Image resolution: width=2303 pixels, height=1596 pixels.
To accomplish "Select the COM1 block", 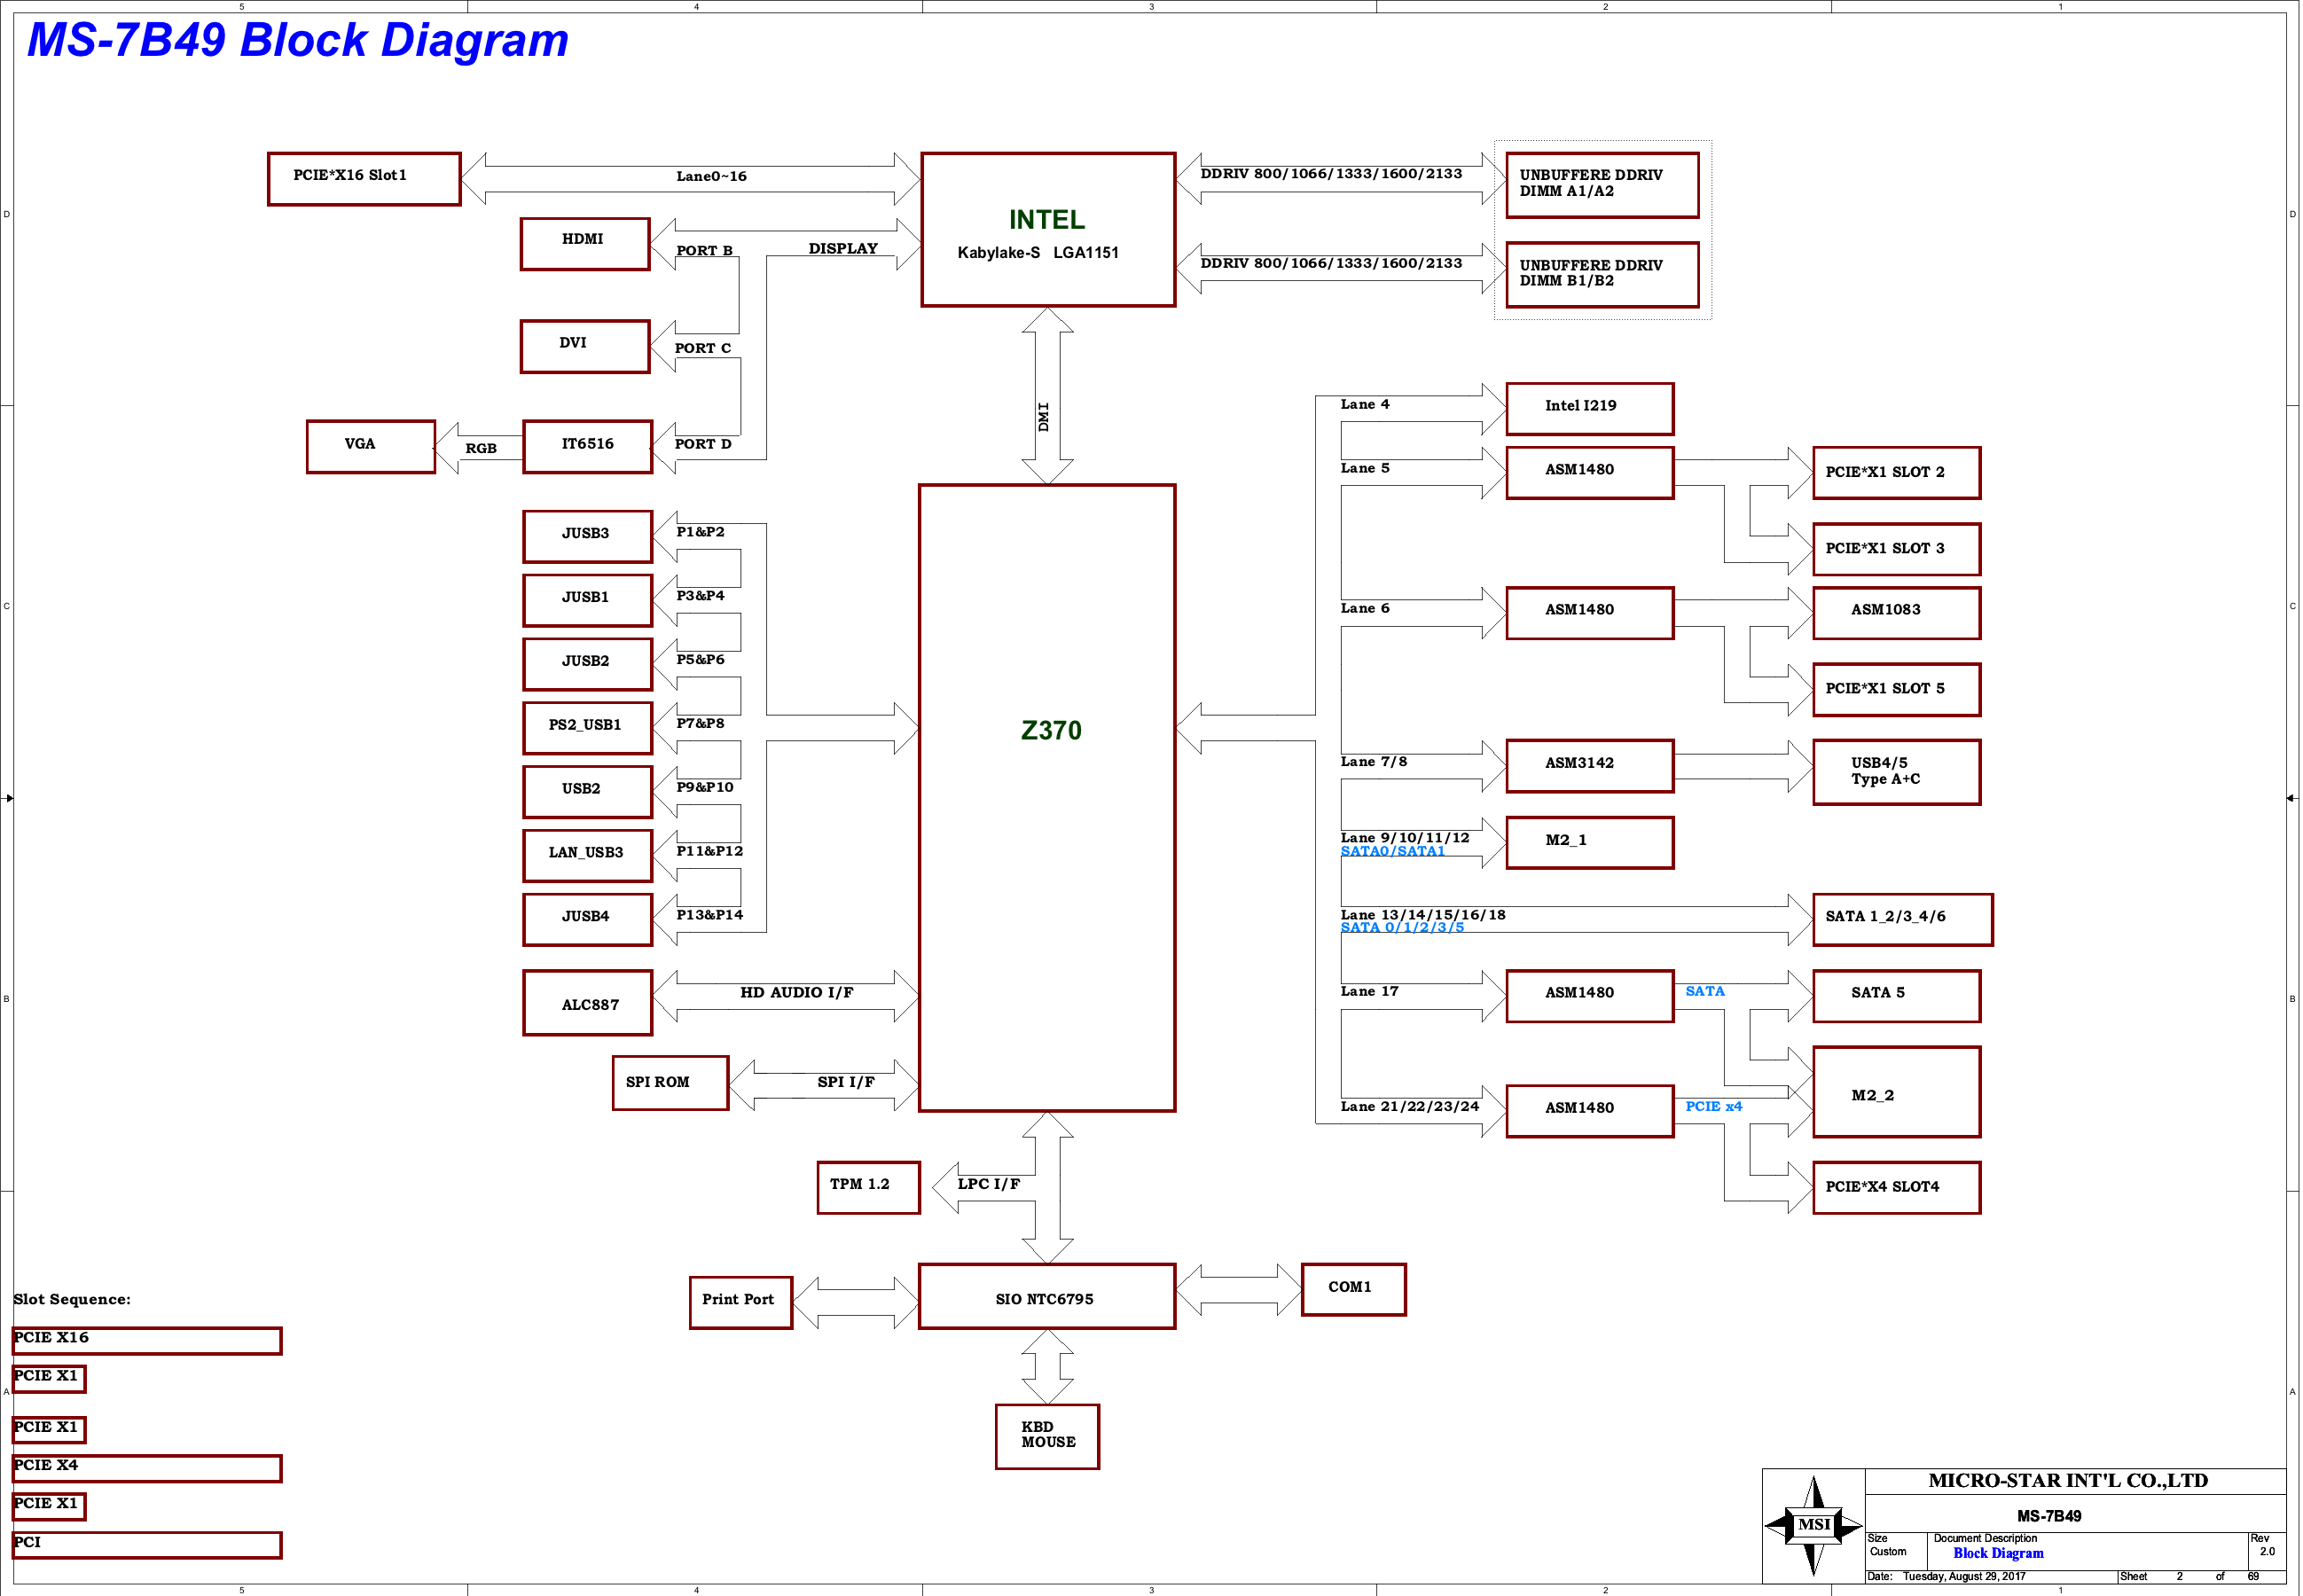I will coord(1353,1289).
